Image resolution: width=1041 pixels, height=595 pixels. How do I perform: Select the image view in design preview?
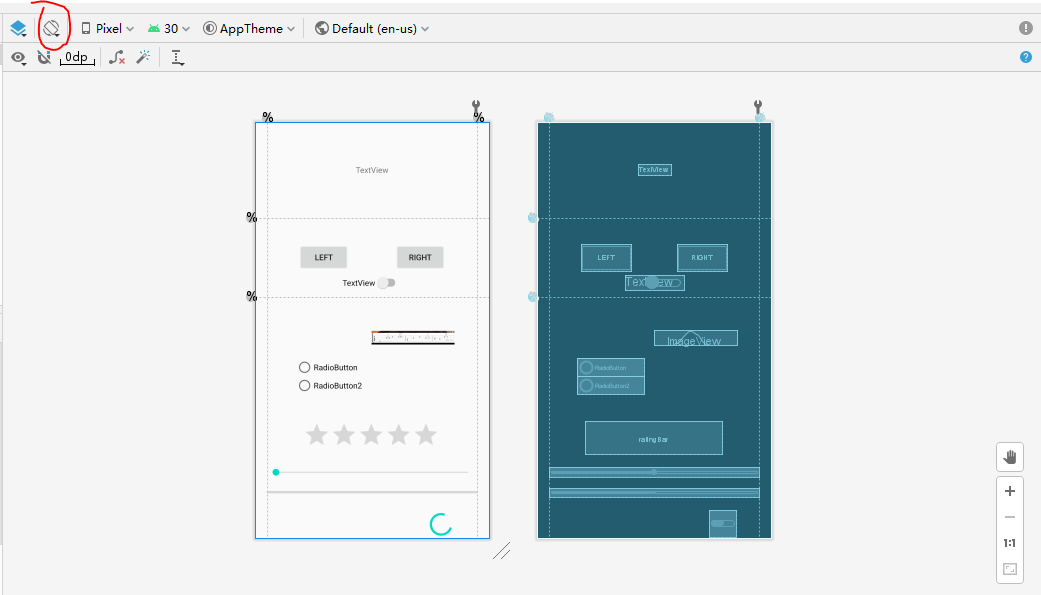coord(413,338)
